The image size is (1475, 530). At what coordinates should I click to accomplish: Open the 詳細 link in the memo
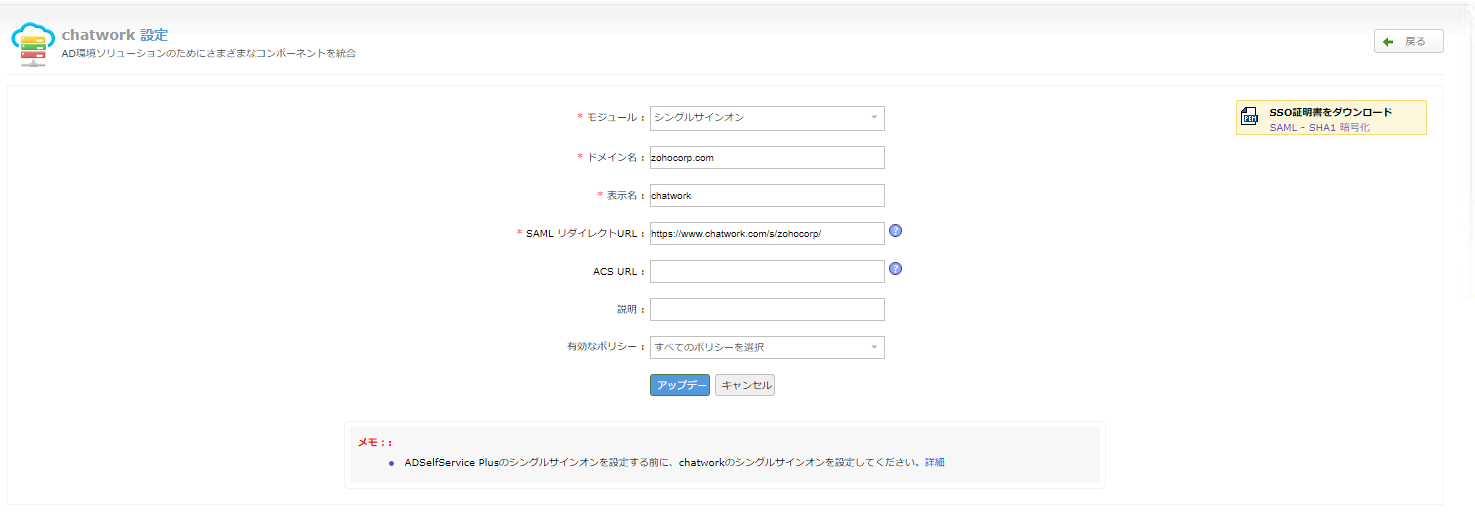934,462
